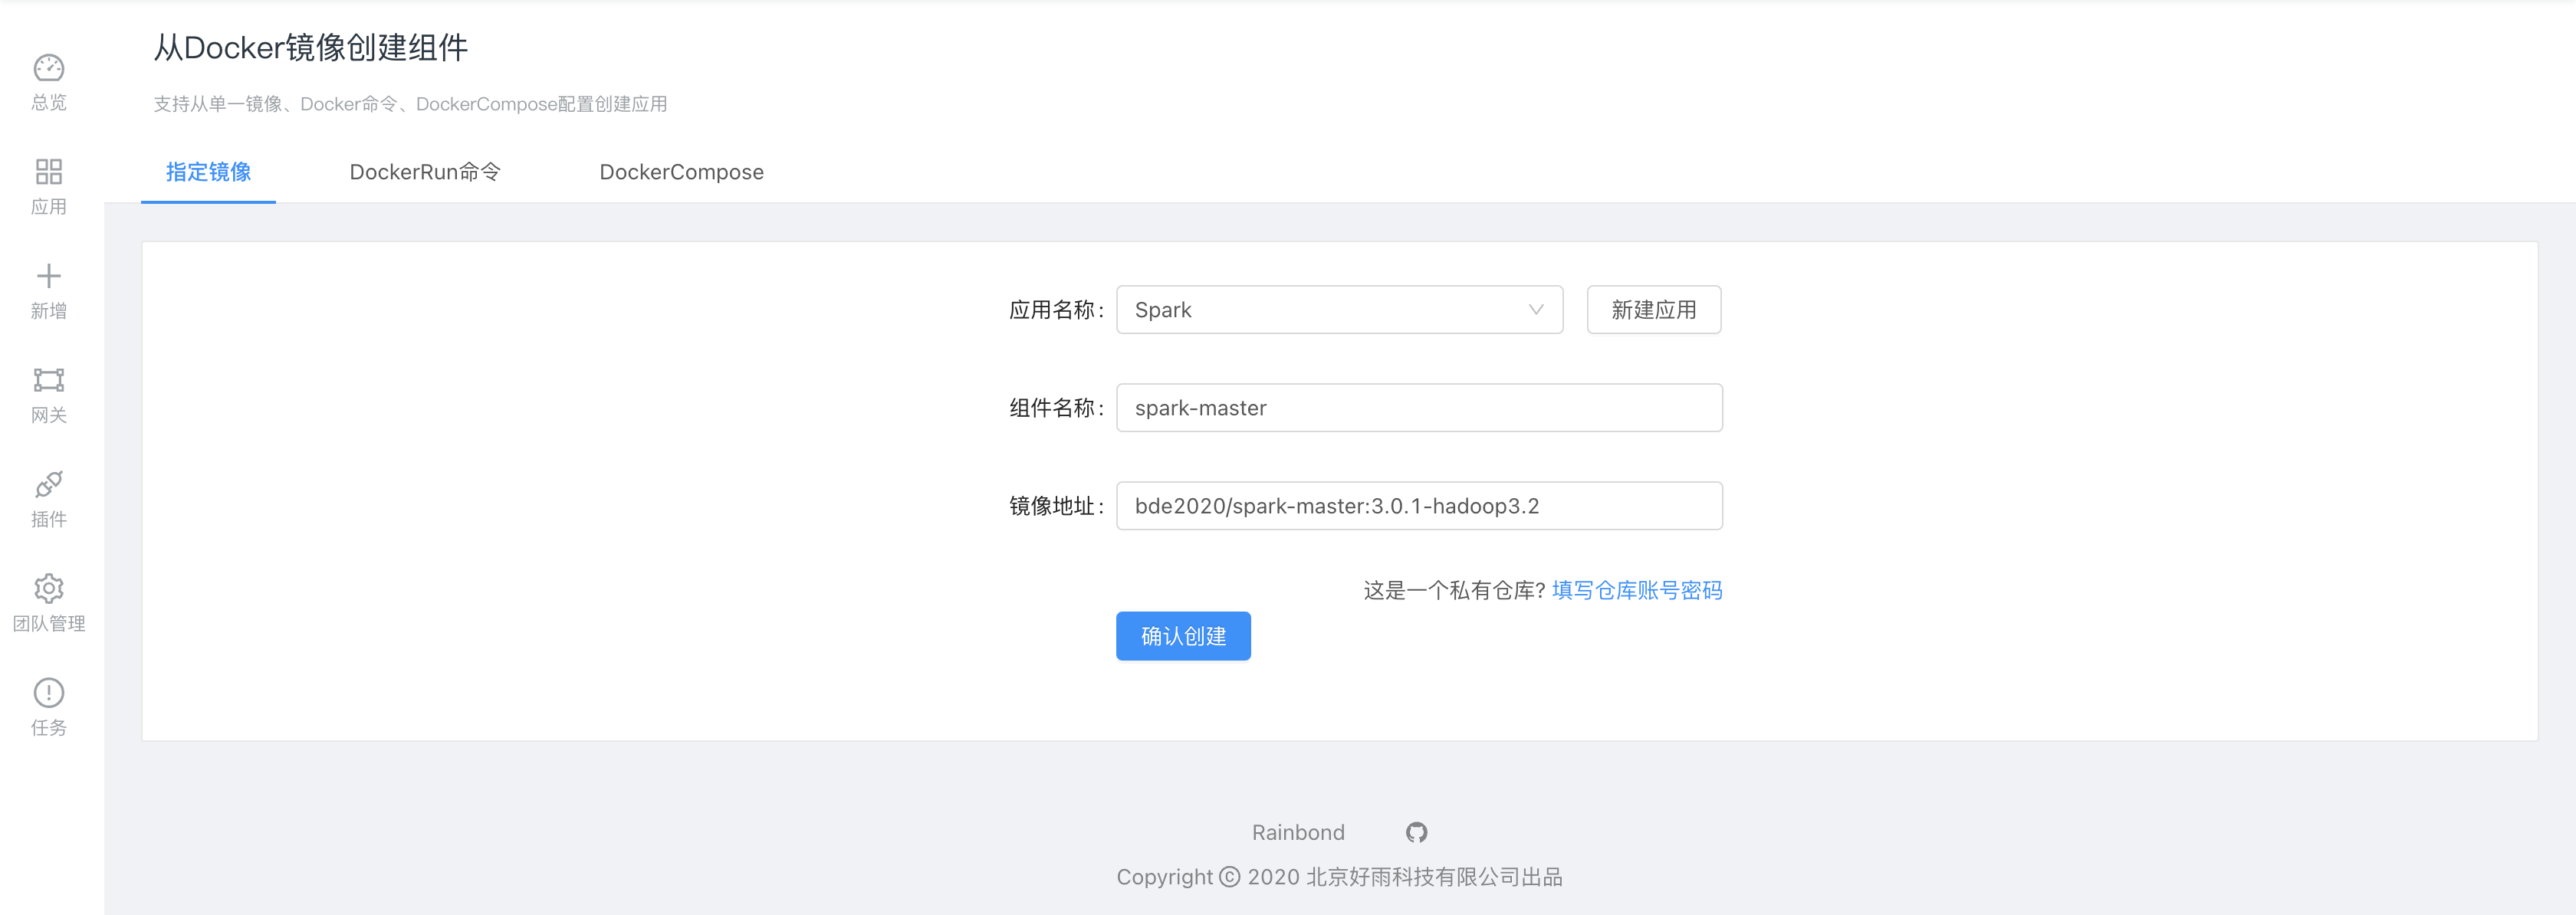The image size is (2576, 915).
Task: Click the 镜像地址 input field
Action: click(x=1416, y=506)
